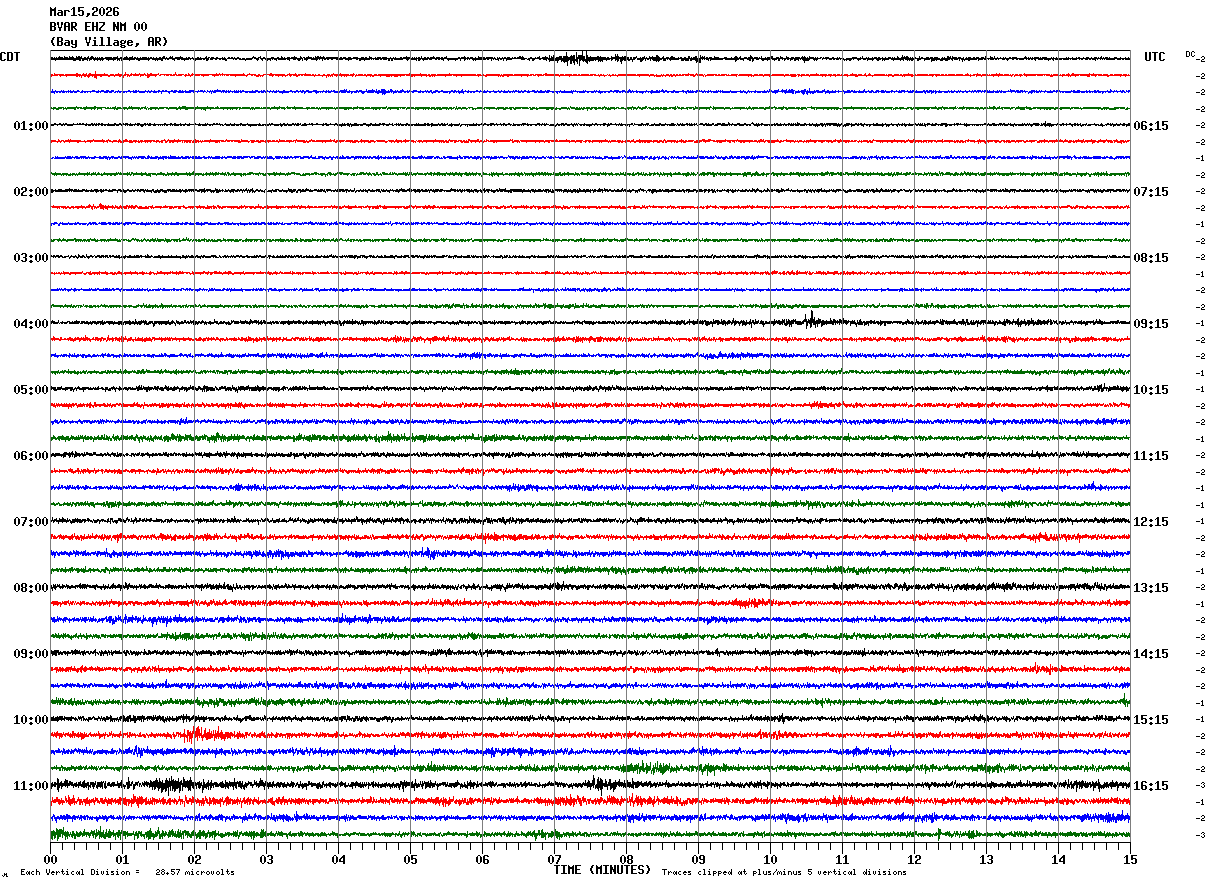Click minute '09' on the bottom time axis
The width and height of the screenshot is (1210, 886).
coord(698,859)
